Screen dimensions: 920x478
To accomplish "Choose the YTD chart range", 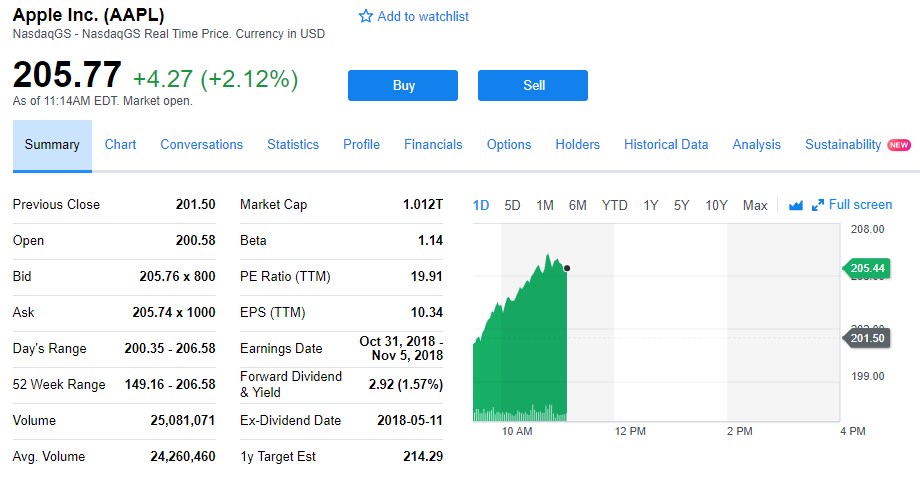I will [x=614, y=205].
